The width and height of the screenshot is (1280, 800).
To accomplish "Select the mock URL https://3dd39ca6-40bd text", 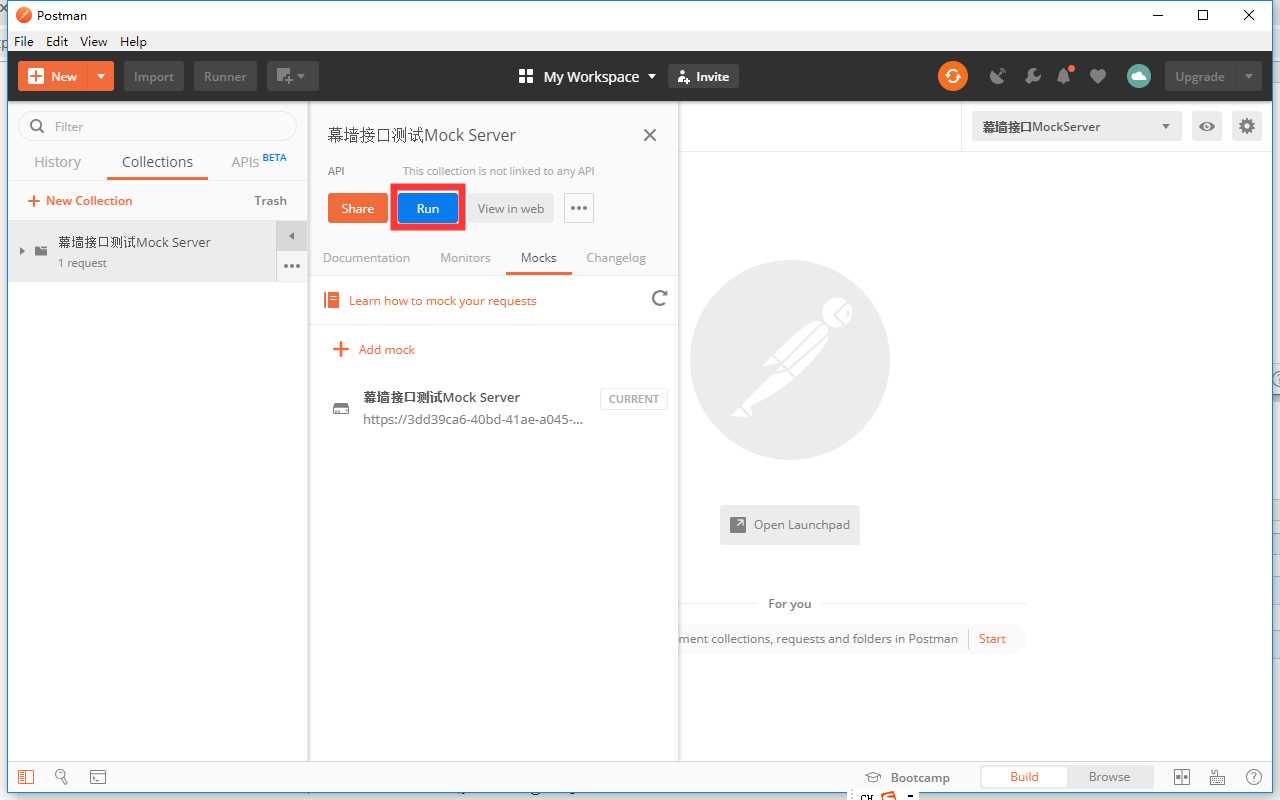I will 473,419.
